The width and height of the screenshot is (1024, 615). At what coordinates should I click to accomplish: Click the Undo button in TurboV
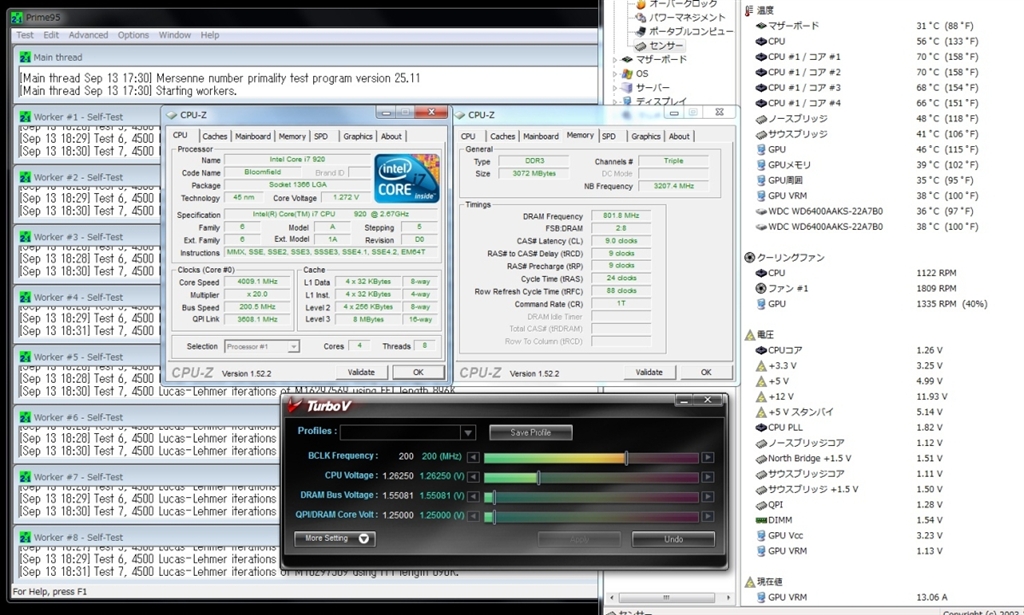673,539
